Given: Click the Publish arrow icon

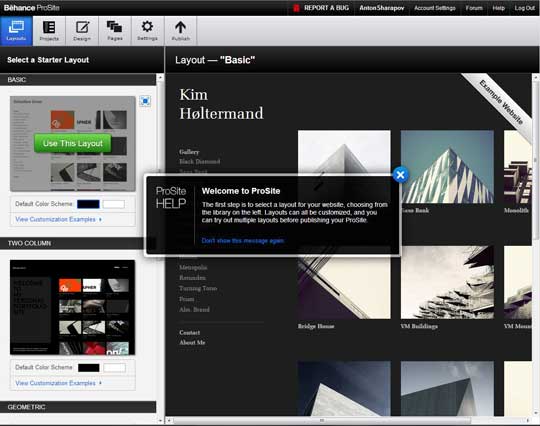Looking at the screenshot, I should (x=180, y=31).
